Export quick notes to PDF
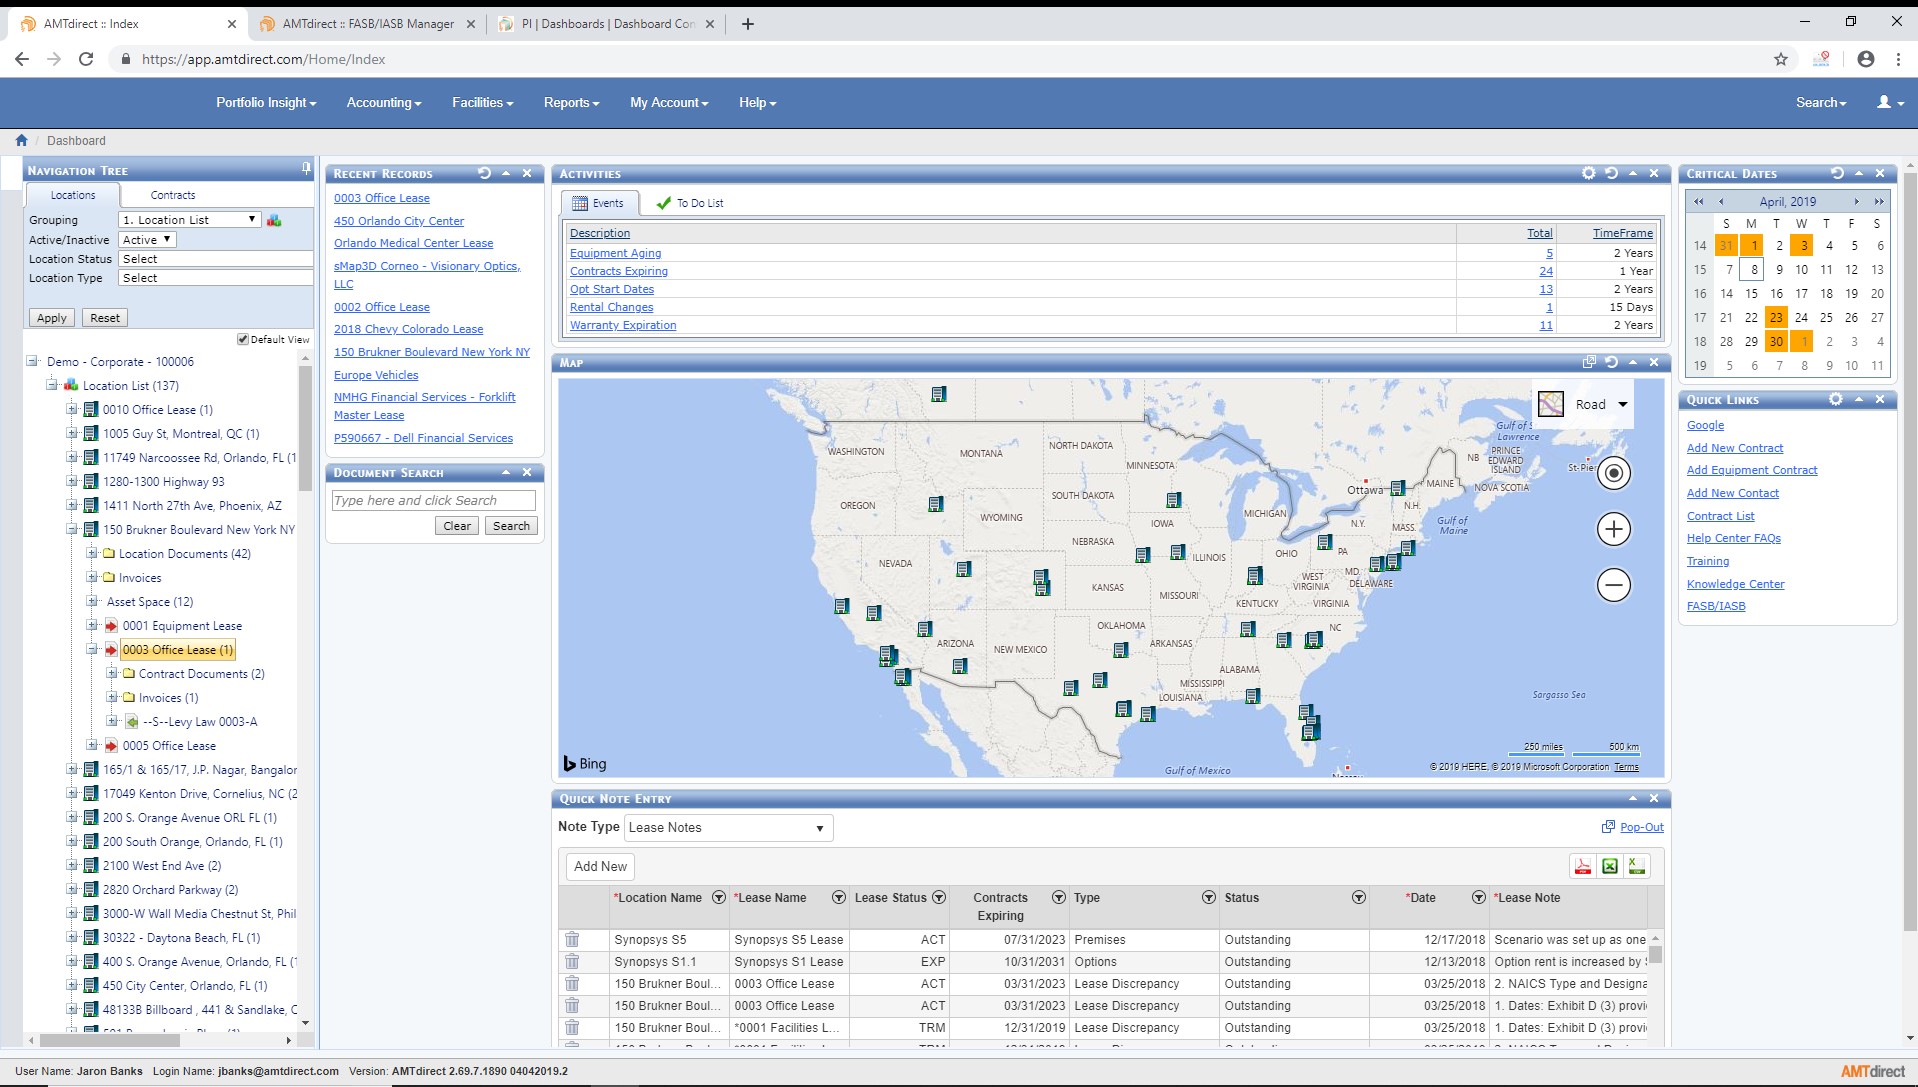 click(x=1583, y=867)
